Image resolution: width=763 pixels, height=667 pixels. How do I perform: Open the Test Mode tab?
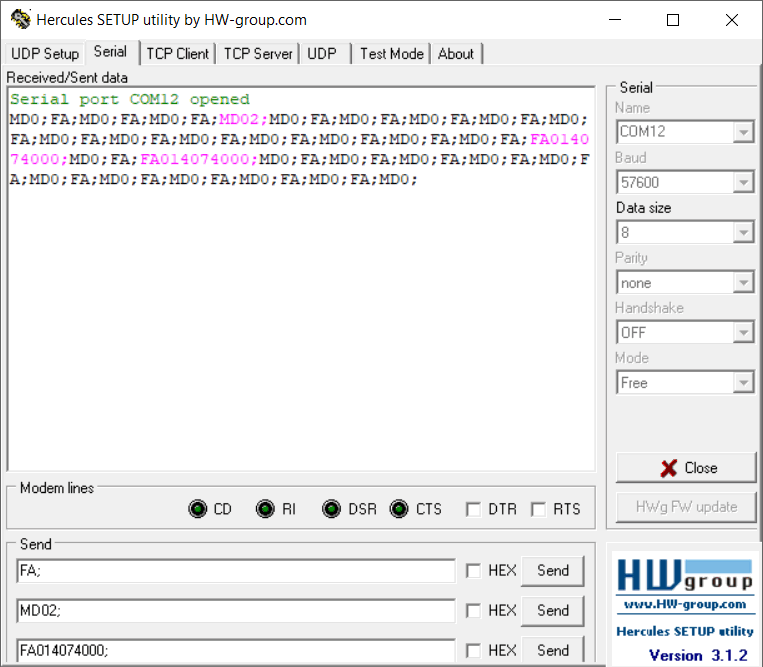(x=391, y=54)
